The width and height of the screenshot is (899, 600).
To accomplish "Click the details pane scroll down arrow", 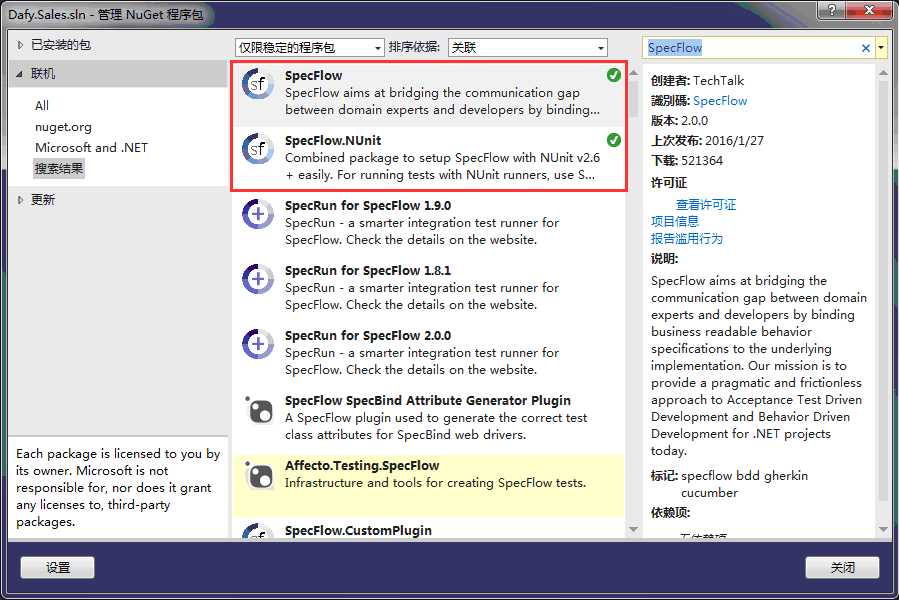I will tap(884, 529).
